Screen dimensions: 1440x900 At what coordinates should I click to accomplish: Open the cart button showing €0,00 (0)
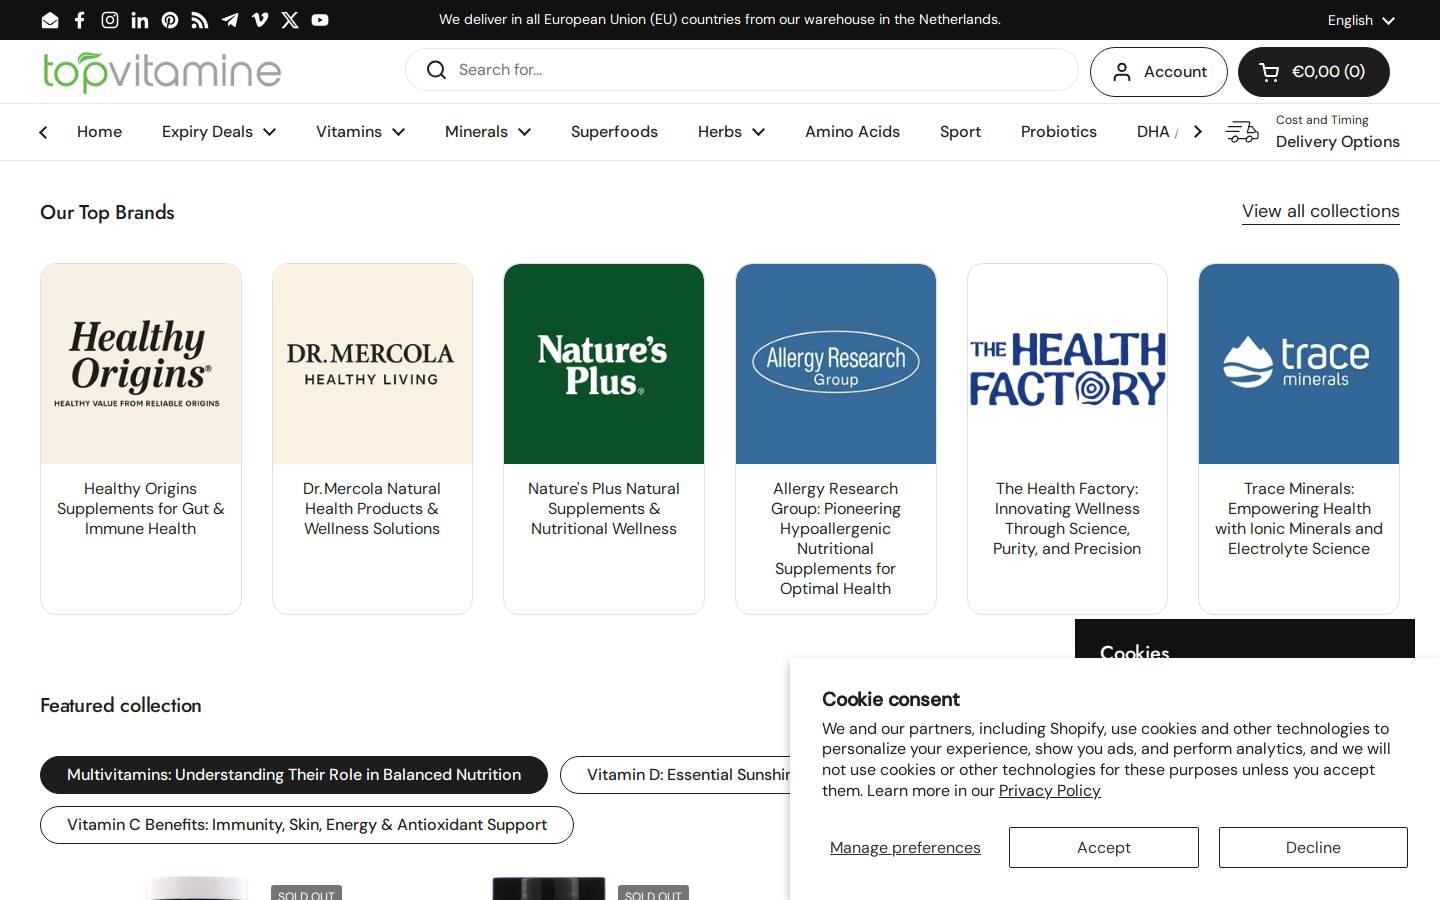[1314, 72]
